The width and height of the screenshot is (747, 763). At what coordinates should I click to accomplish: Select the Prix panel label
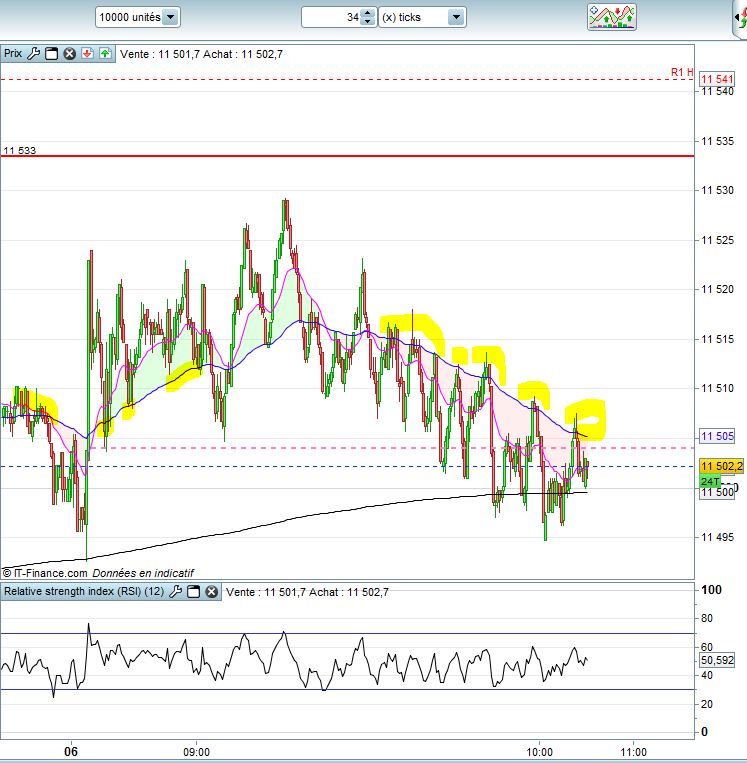tap(13, 54)
